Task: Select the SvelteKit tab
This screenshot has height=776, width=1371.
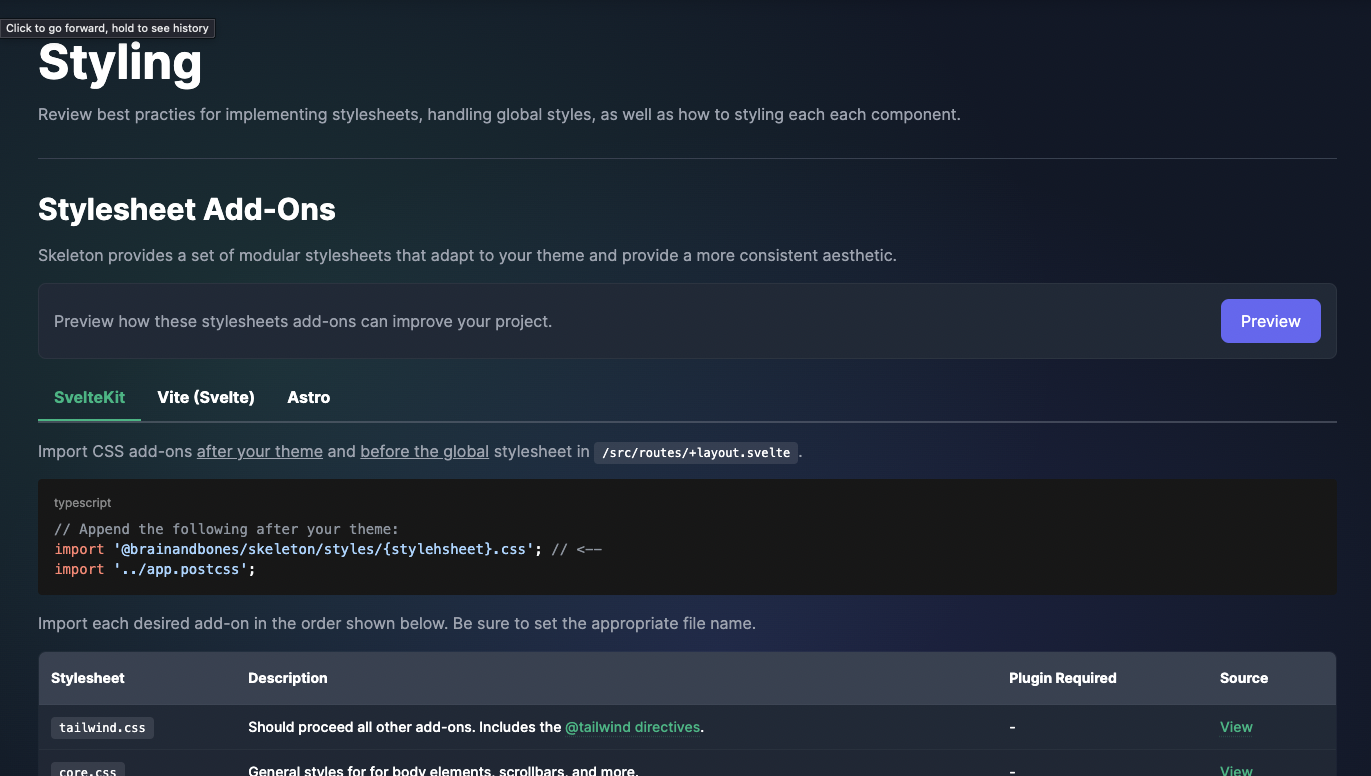Action: (89, 397)
